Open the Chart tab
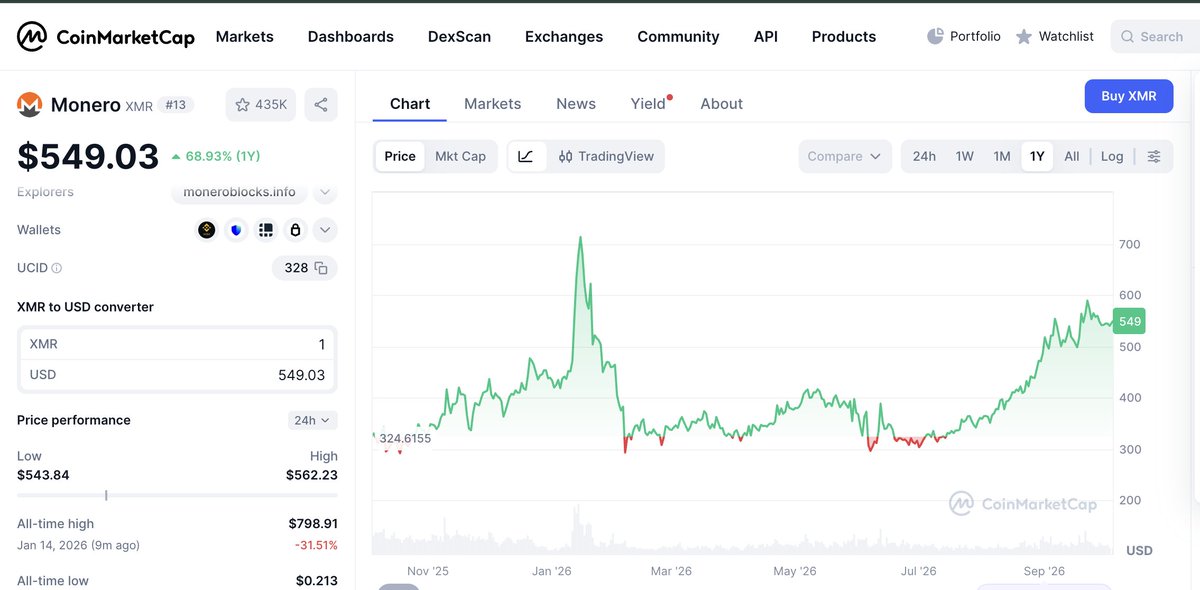The height and width of the screenshot is (590, 1200). point(410,104)
